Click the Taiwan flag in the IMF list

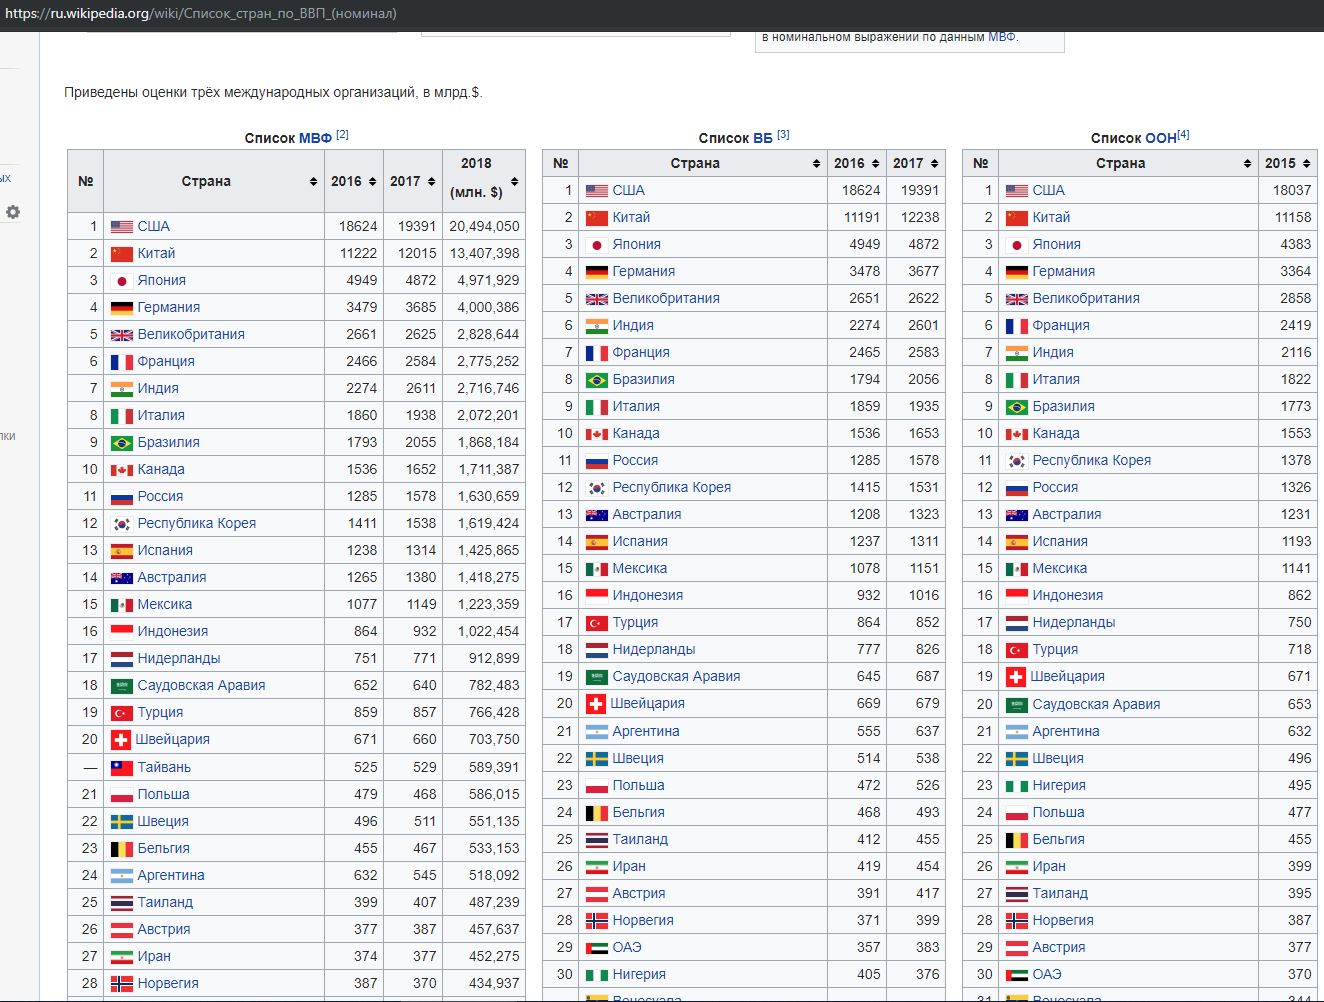(122, 768)
